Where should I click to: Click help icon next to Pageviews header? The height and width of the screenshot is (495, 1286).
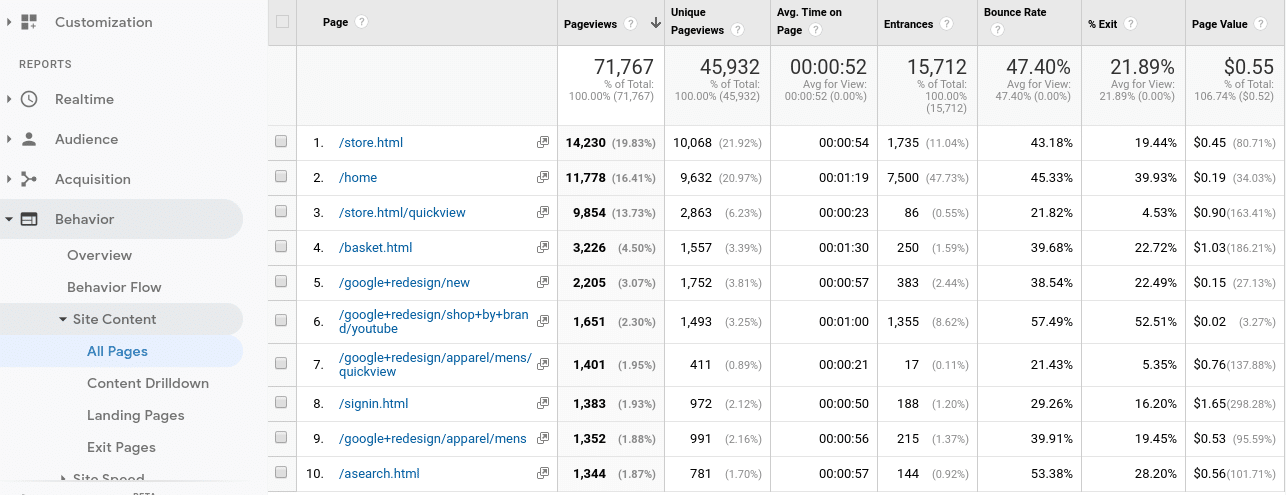pos(630,24)
